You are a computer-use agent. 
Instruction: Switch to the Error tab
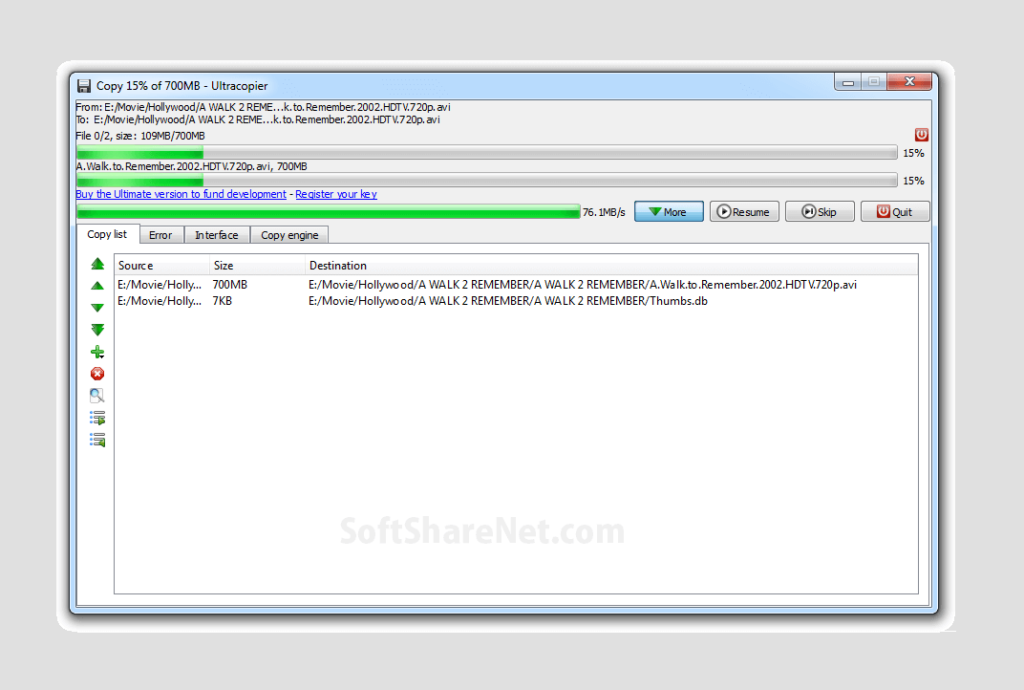161,235
